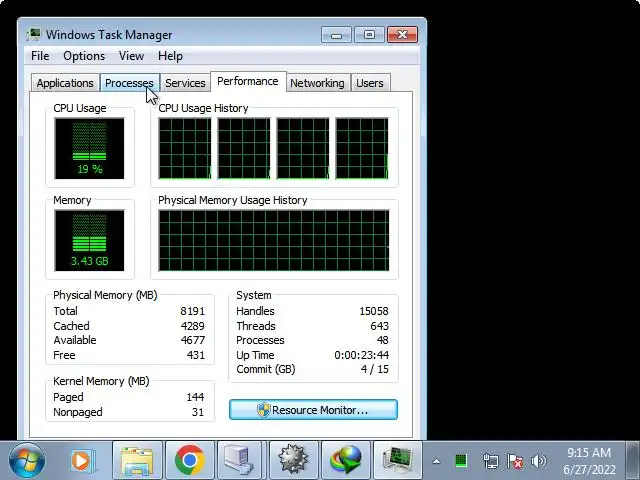
Task: Click the Task Manager taskbar button
Action: point(398,461)
